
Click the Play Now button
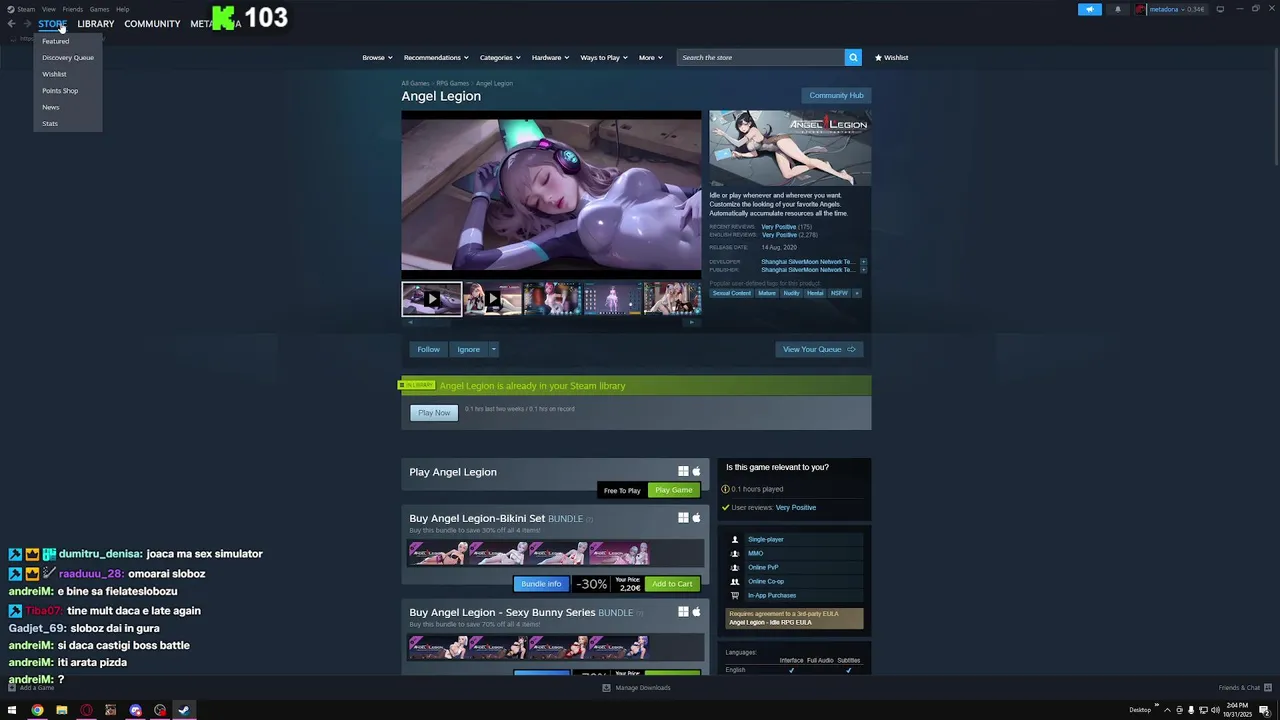tap(434, 412)
